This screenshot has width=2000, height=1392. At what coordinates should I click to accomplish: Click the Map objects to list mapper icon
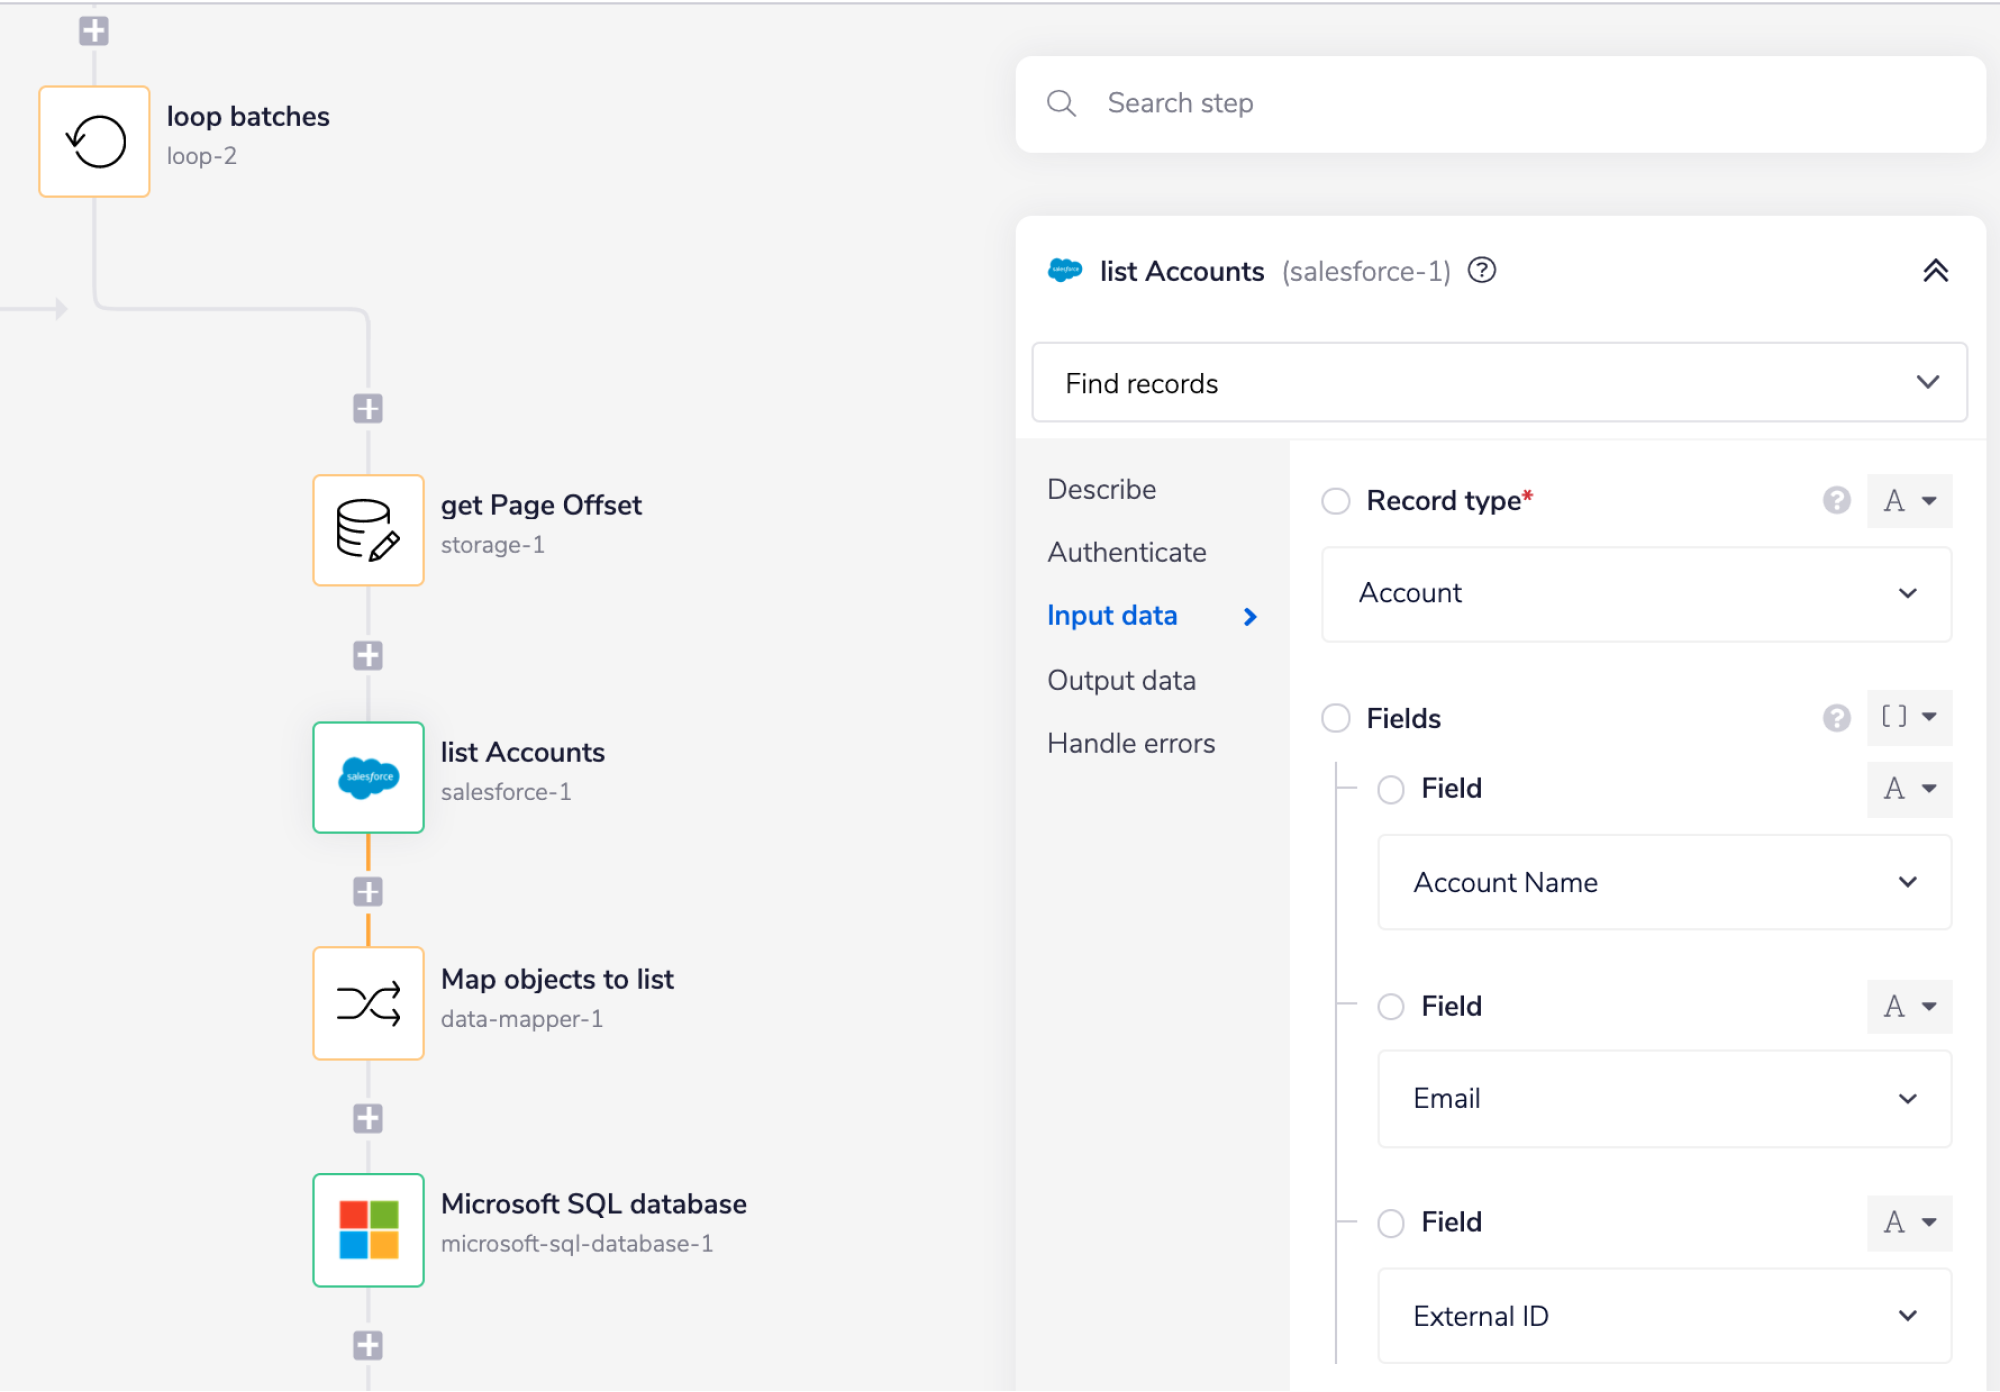[x=368, y=1003]
